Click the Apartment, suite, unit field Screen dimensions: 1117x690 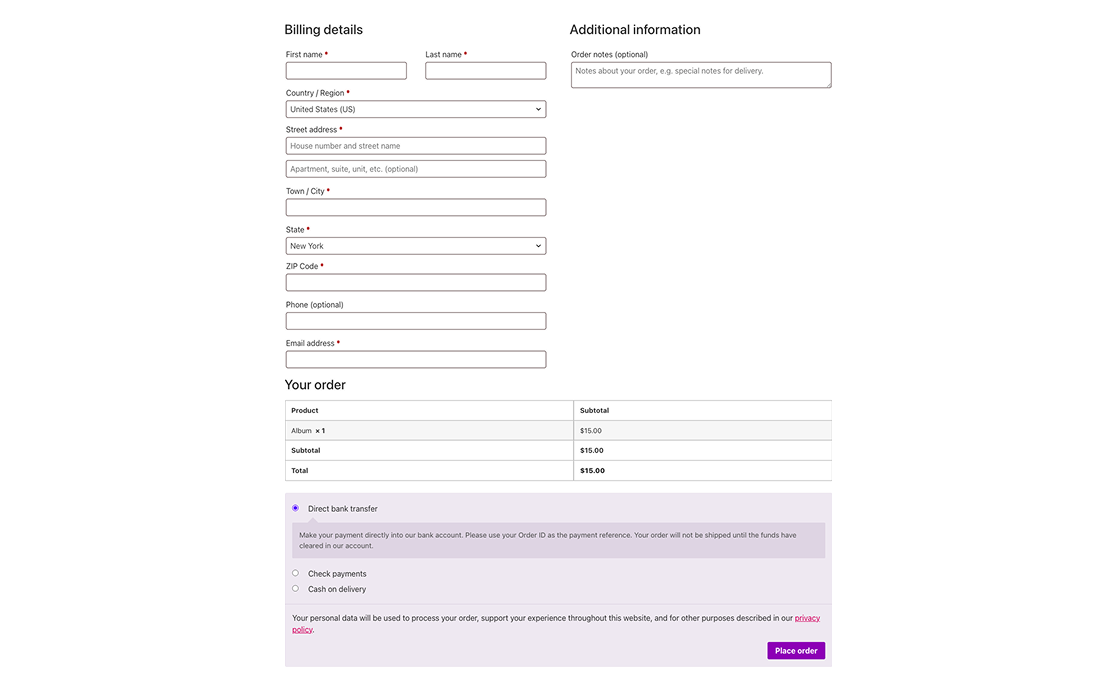tap(415, 168)
